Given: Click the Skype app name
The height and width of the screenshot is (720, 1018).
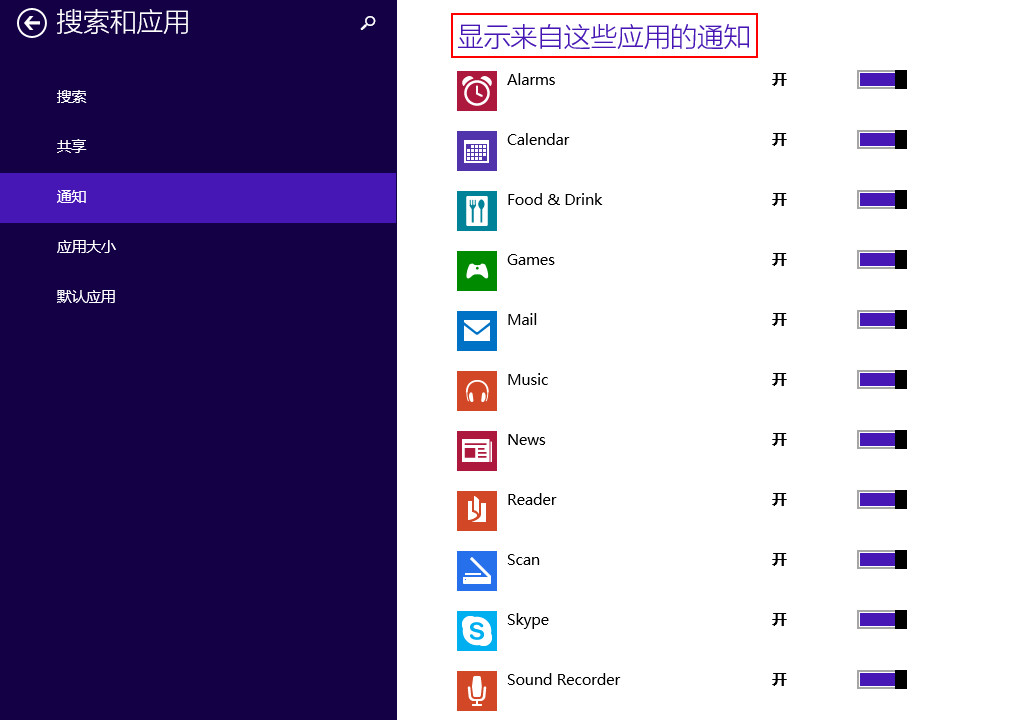Looking at the screenshot, I should coord(528,620).
